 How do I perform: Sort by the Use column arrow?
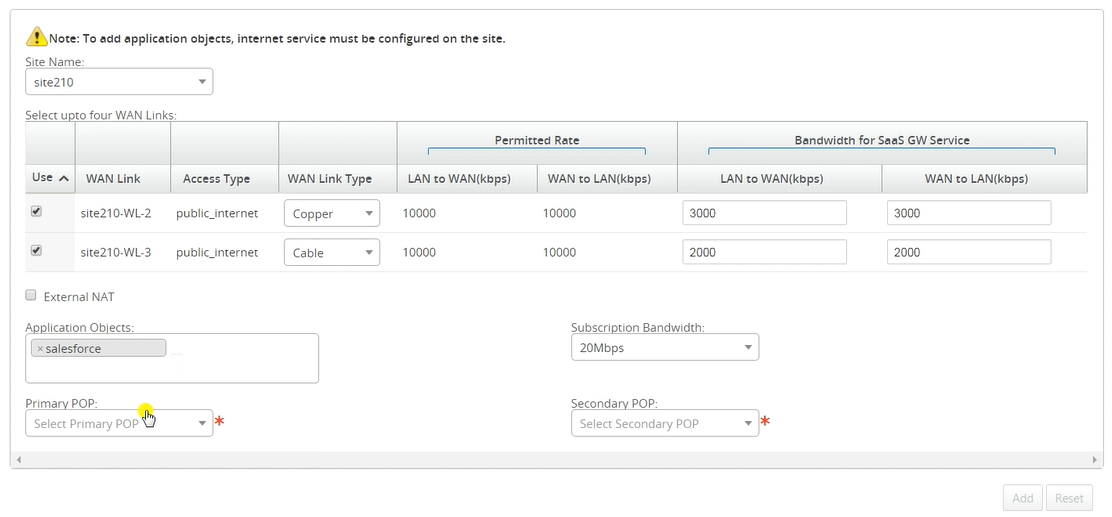[x=64, y=179]
